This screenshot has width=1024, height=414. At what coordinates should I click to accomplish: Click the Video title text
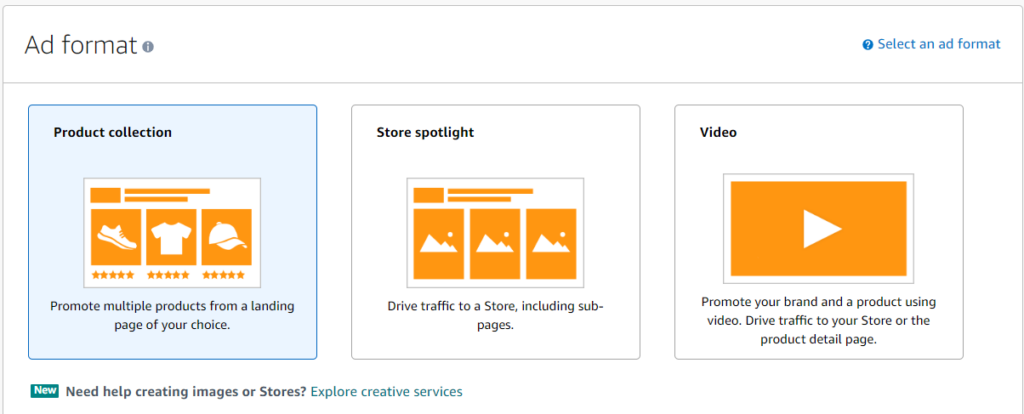point(718,133)
